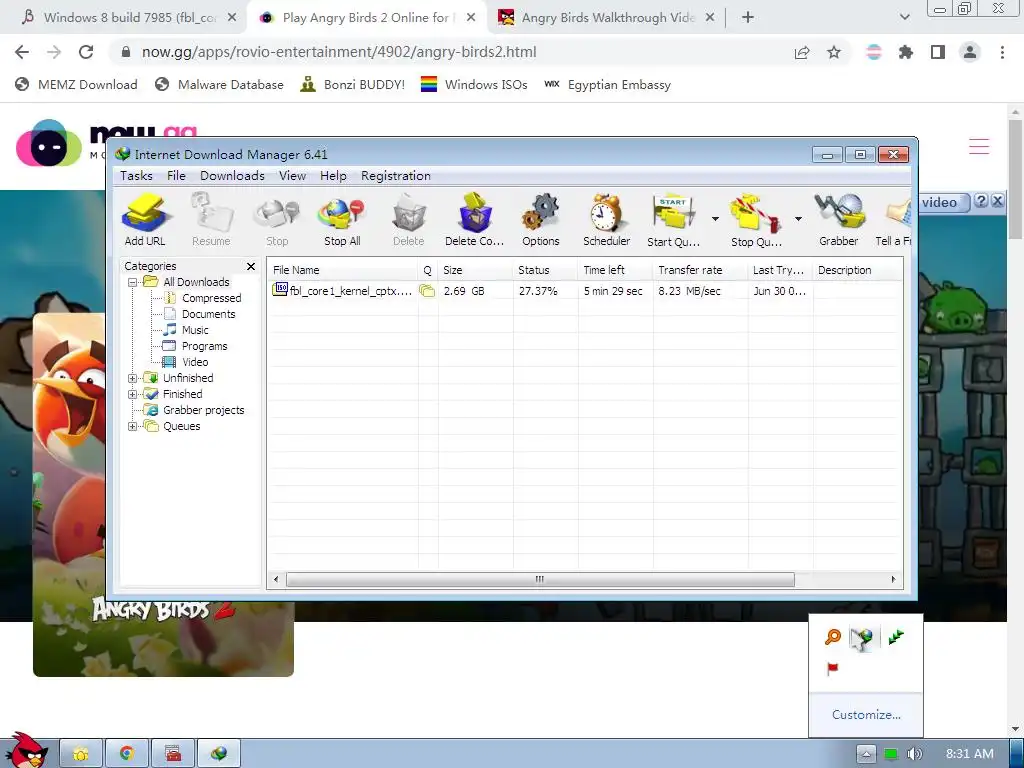This screenshot has height=768, width=1024.
Task: Sort by Status column header
Action: [x=545, y=270]
